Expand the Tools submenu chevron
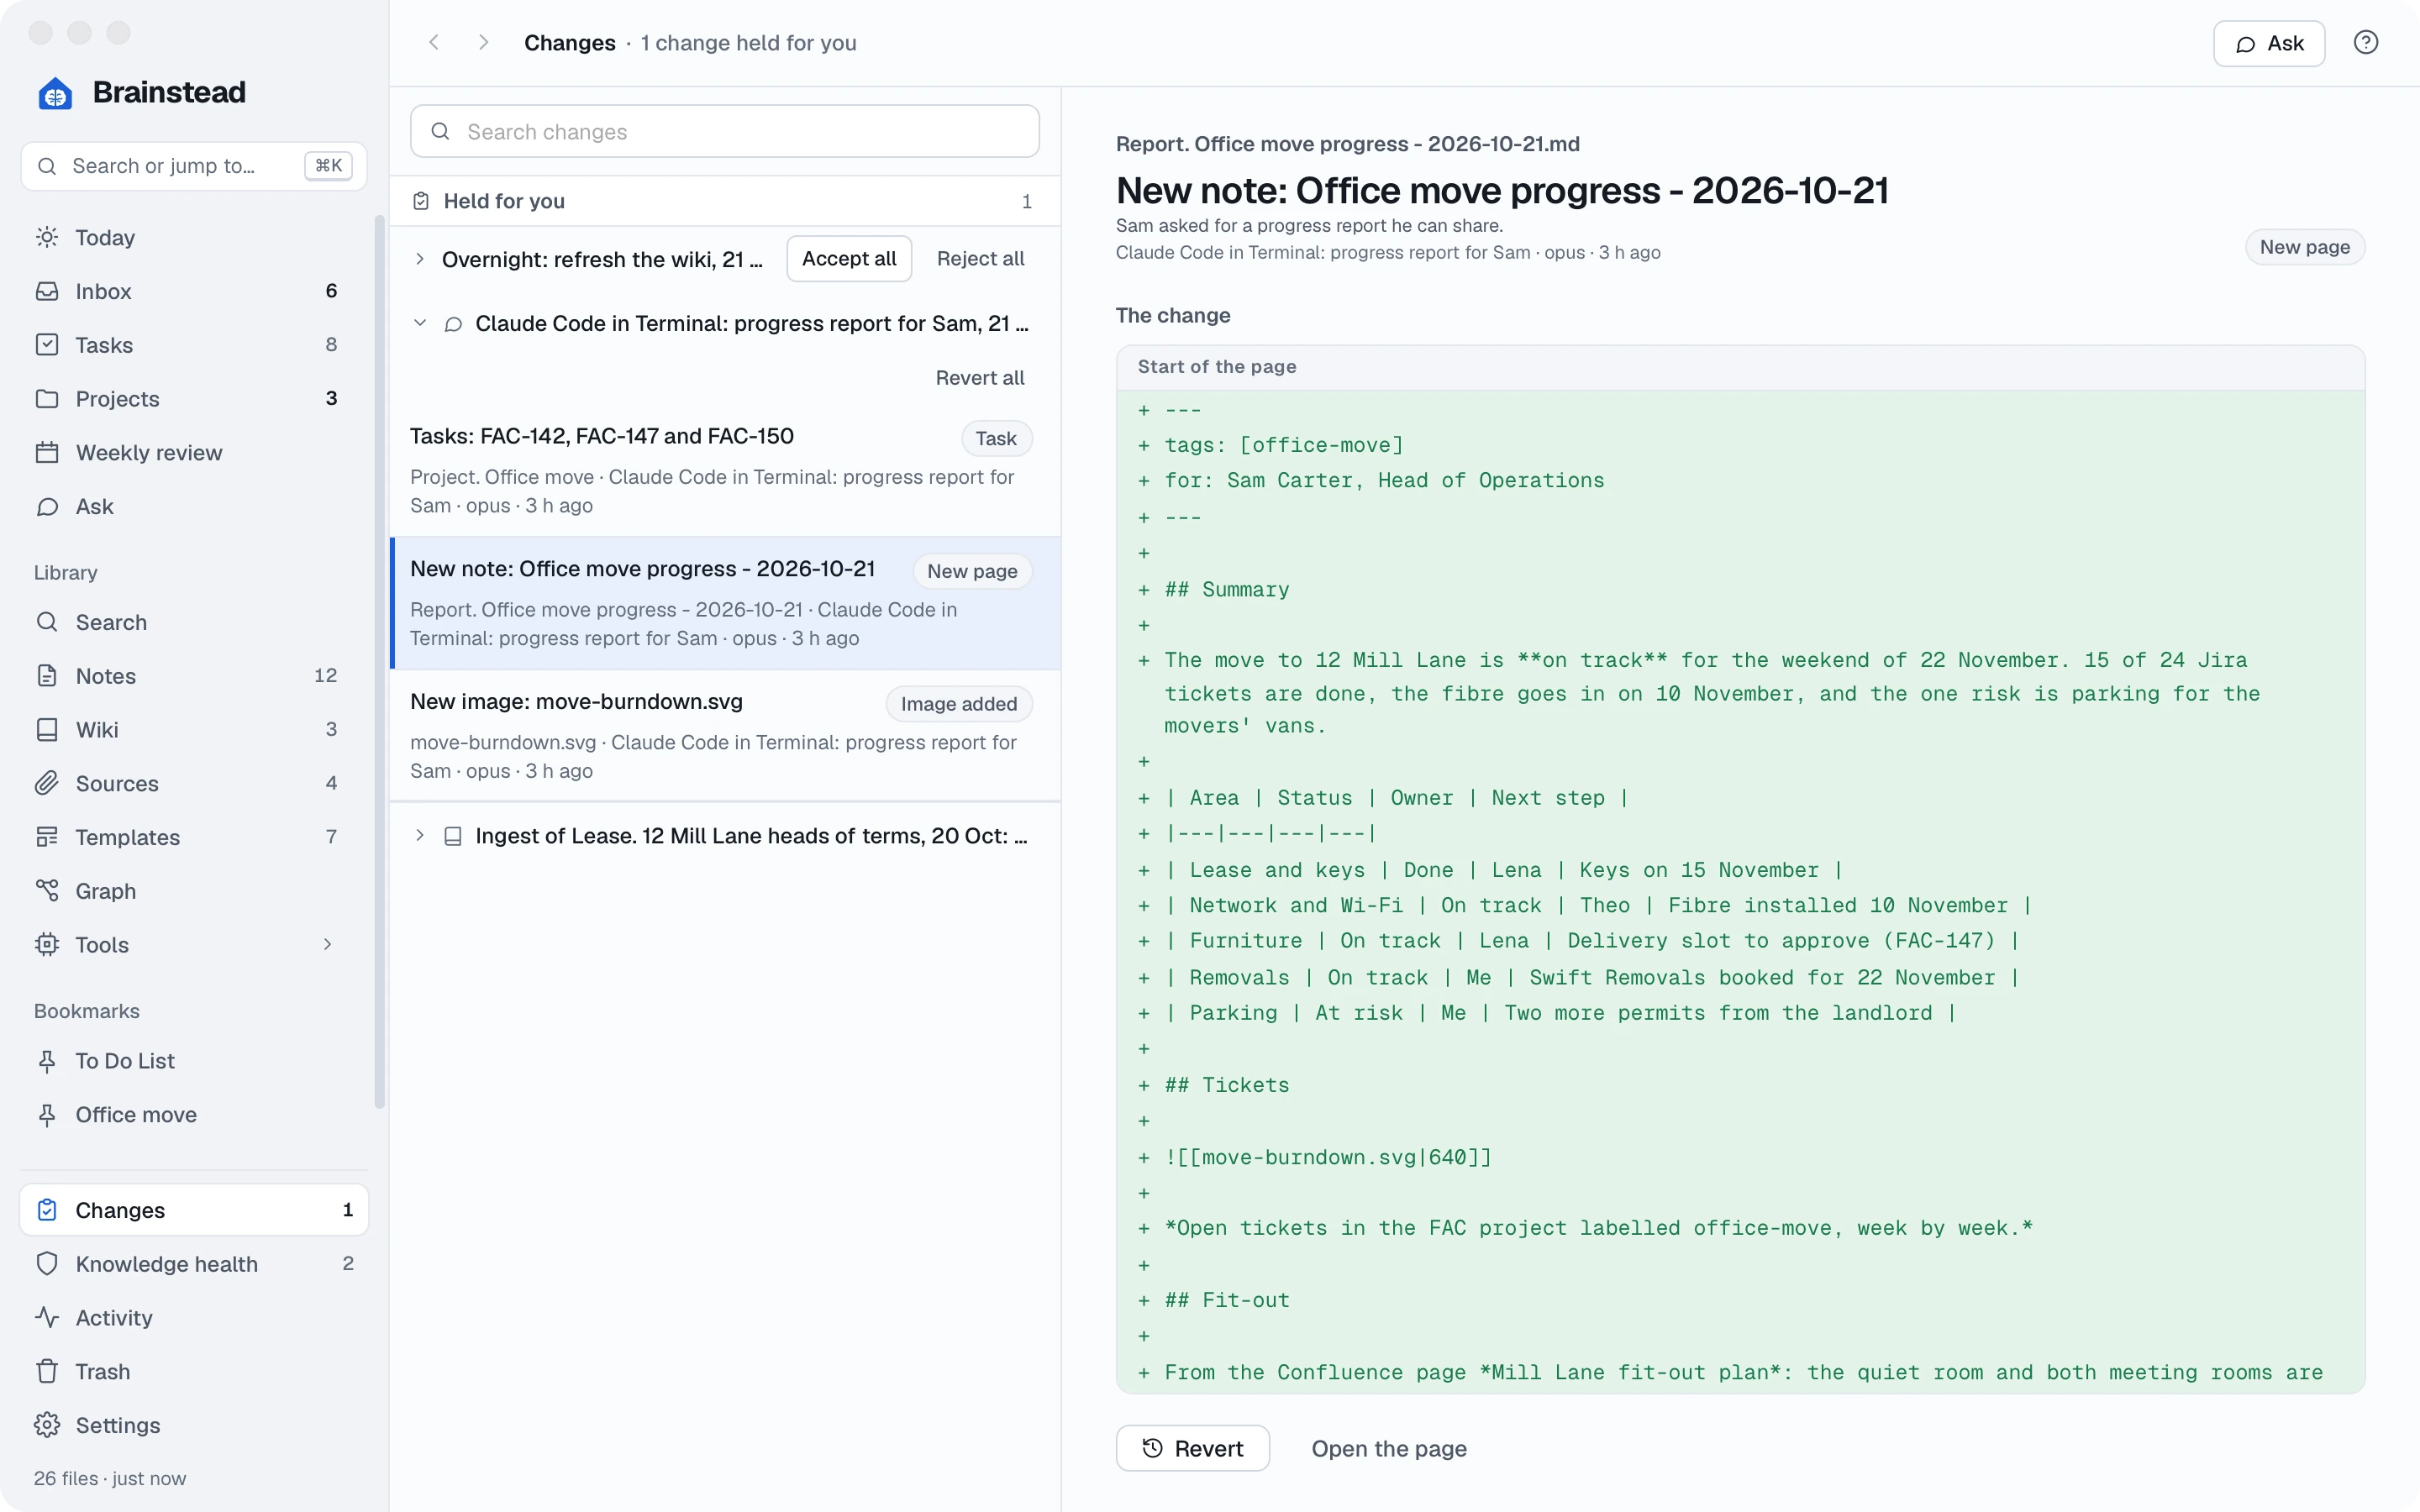The width and height of the screenshot is (2420, 1512). 327,945
